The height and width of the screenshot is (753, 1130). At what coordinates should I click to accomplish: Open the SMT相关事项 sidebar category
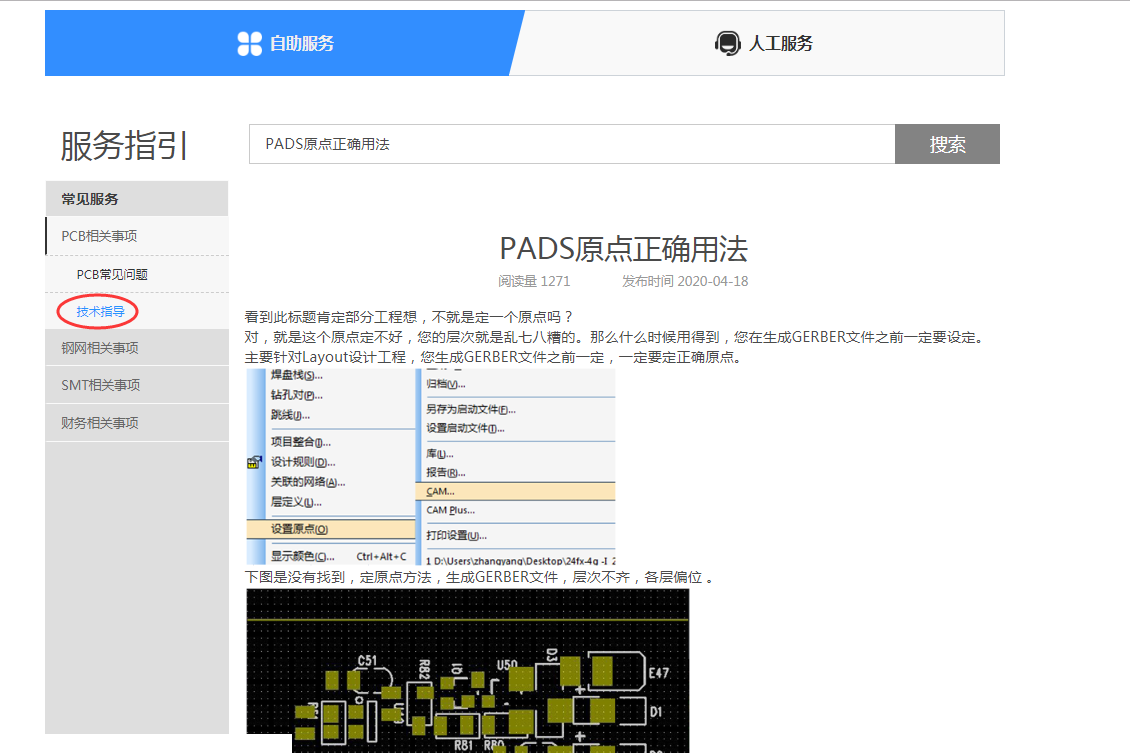[137, 385]
